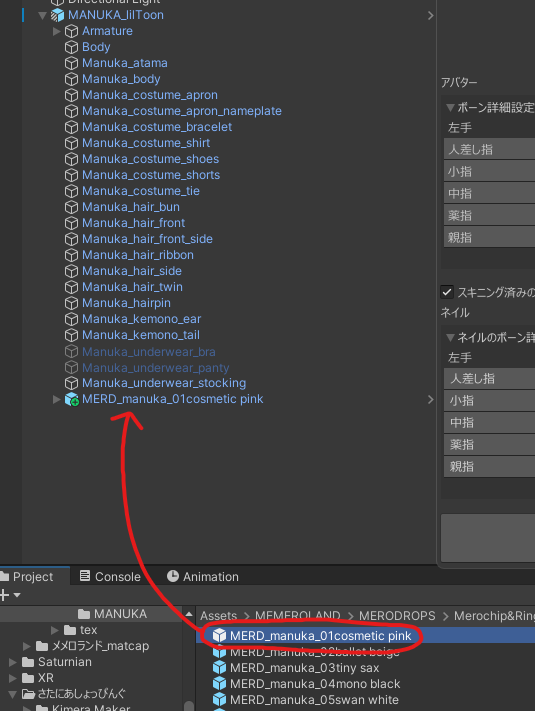
Task: Click the Manuka_costume_apron_nameplate cube icon
Action: point(71,111)
